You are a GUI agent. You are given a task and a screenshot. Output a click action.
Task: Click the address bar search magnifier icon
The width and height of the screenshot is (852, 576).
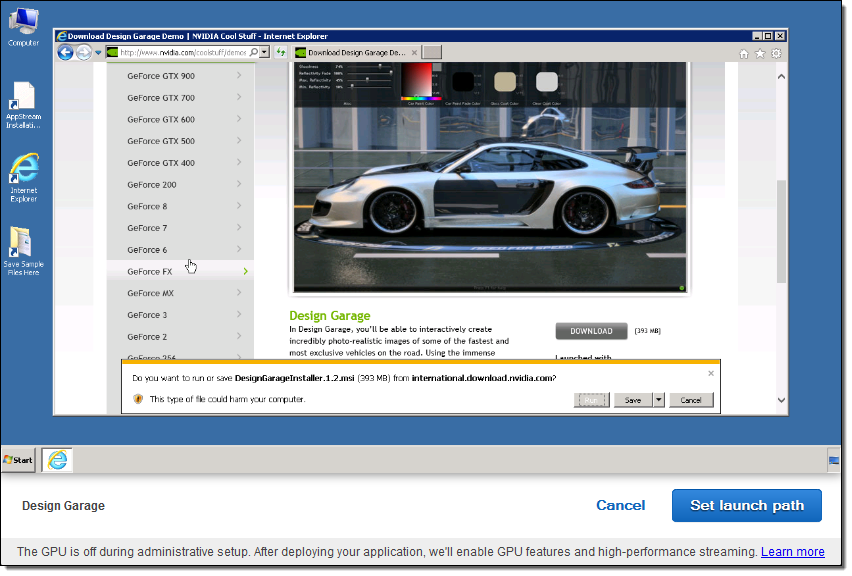(253, 52)
